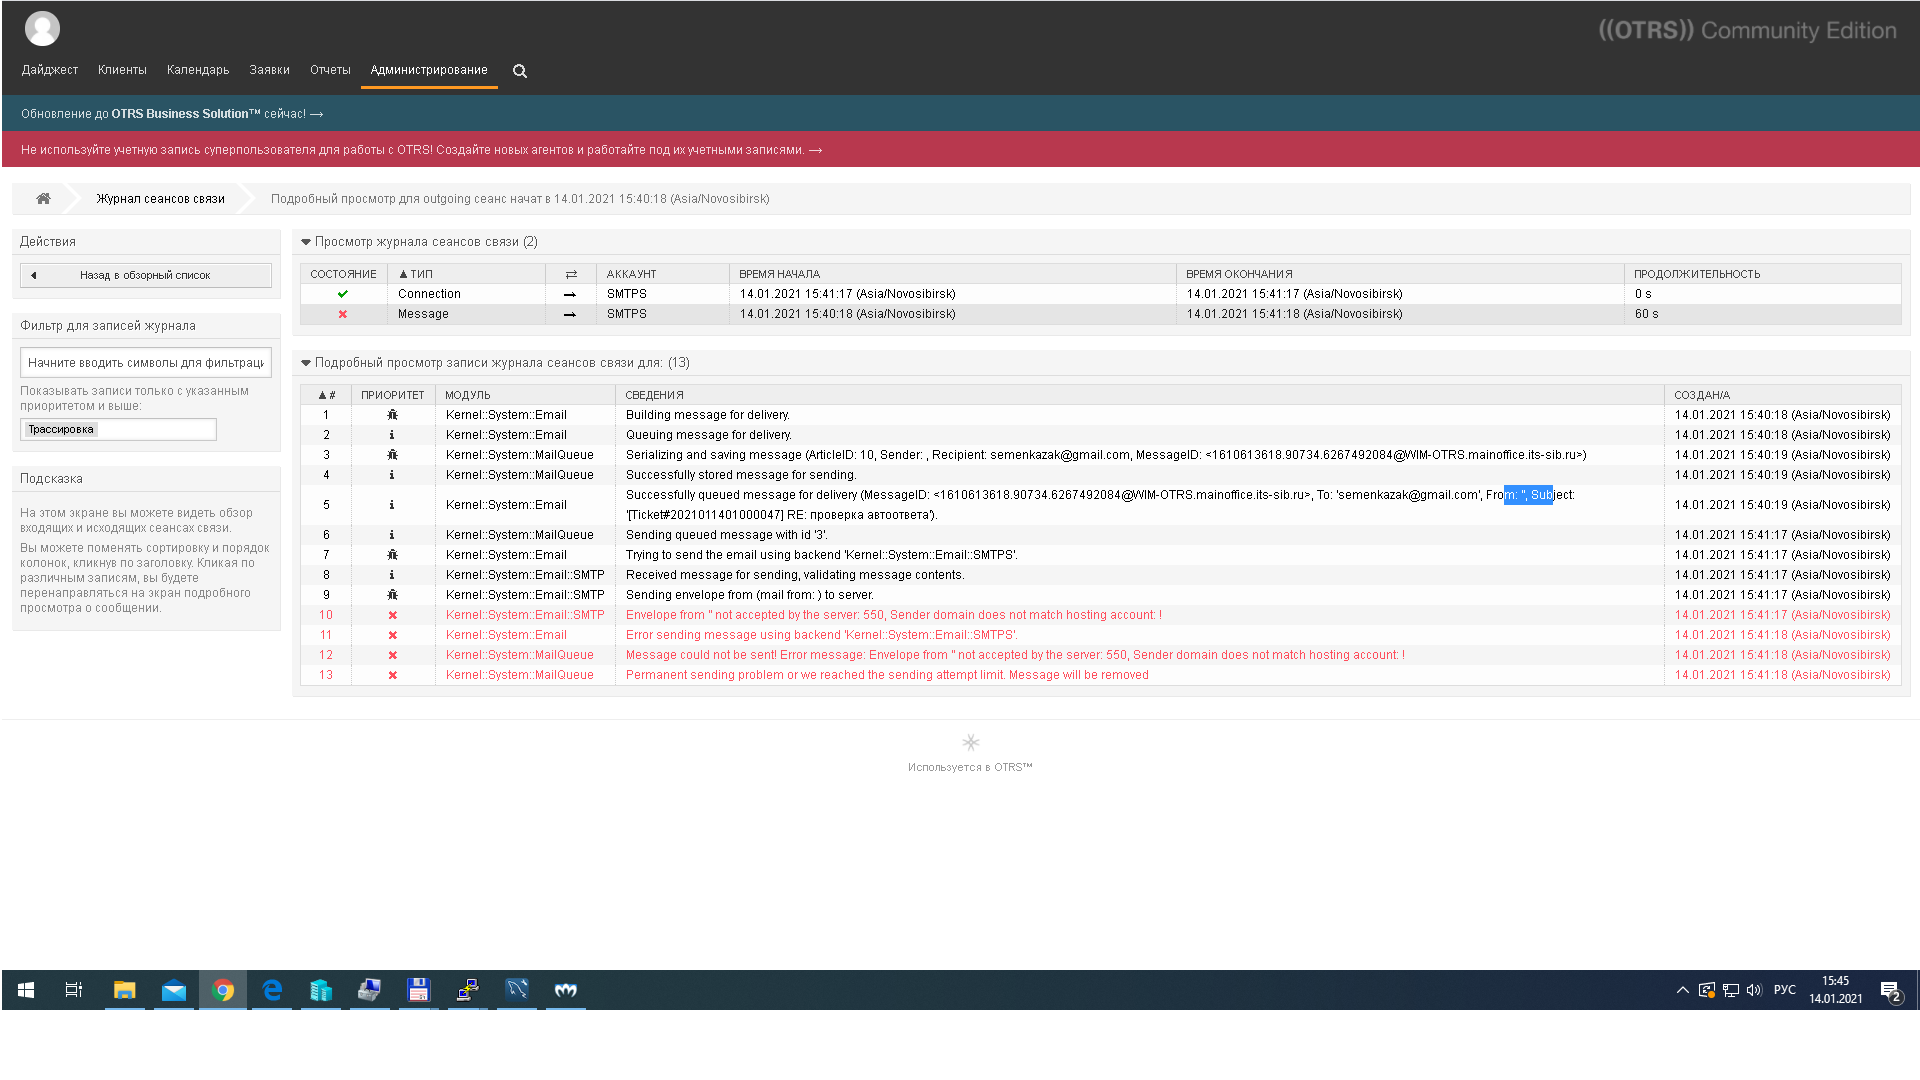Open Отчеты menu
Screen dimensions: 1920x1080
pos(330,70)
